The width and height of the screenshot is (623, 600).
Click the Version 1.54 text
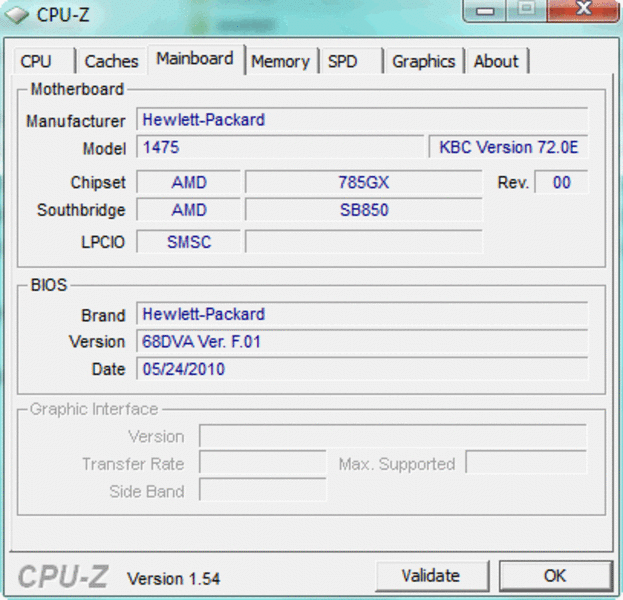pos(174,579)
